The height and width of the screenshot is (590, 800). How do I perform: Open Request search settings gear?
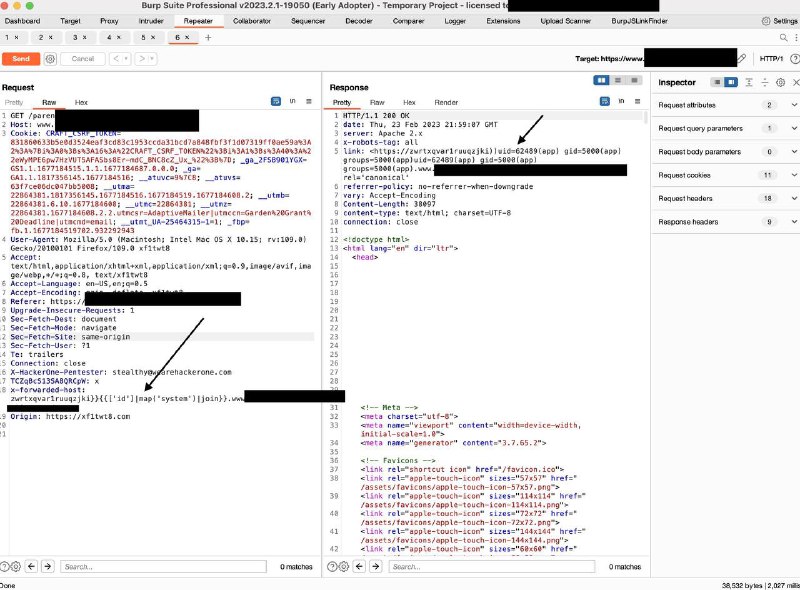pyautogui.click(x=16, y=567)
